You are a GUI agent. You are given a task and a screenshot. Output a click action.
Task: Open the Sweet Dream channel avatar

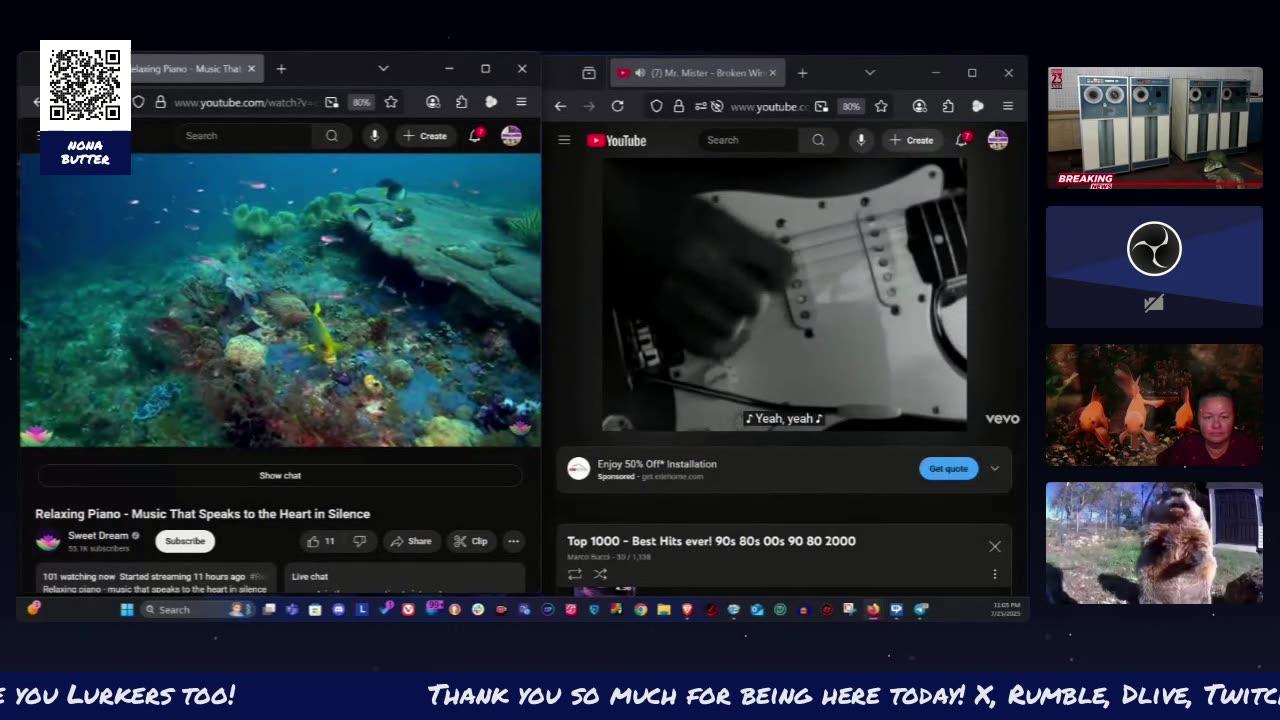(47, 541)
